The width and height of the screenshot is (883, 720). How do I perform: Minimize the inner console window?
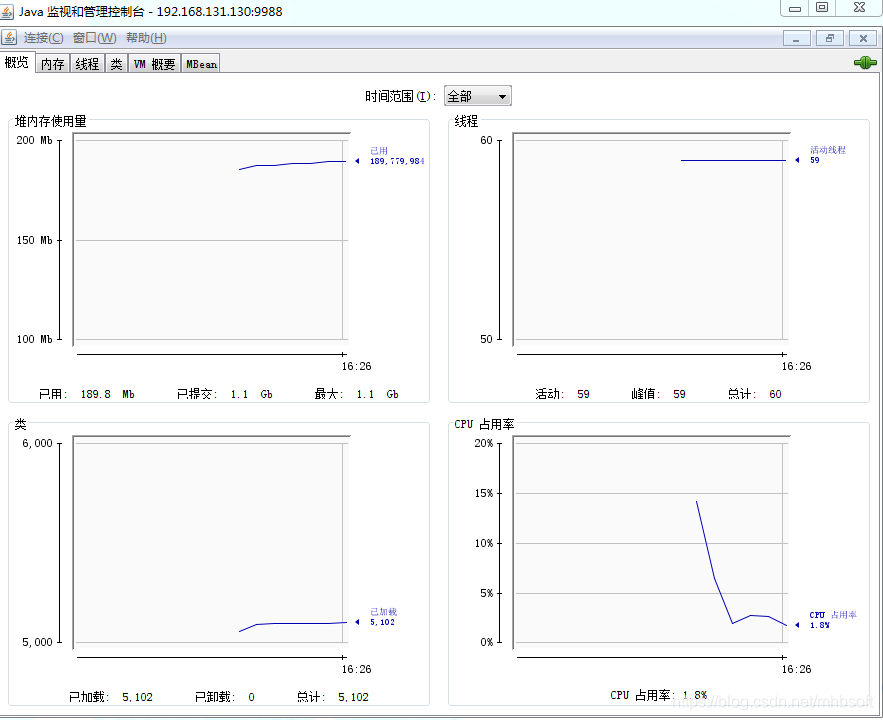(796, 38)
